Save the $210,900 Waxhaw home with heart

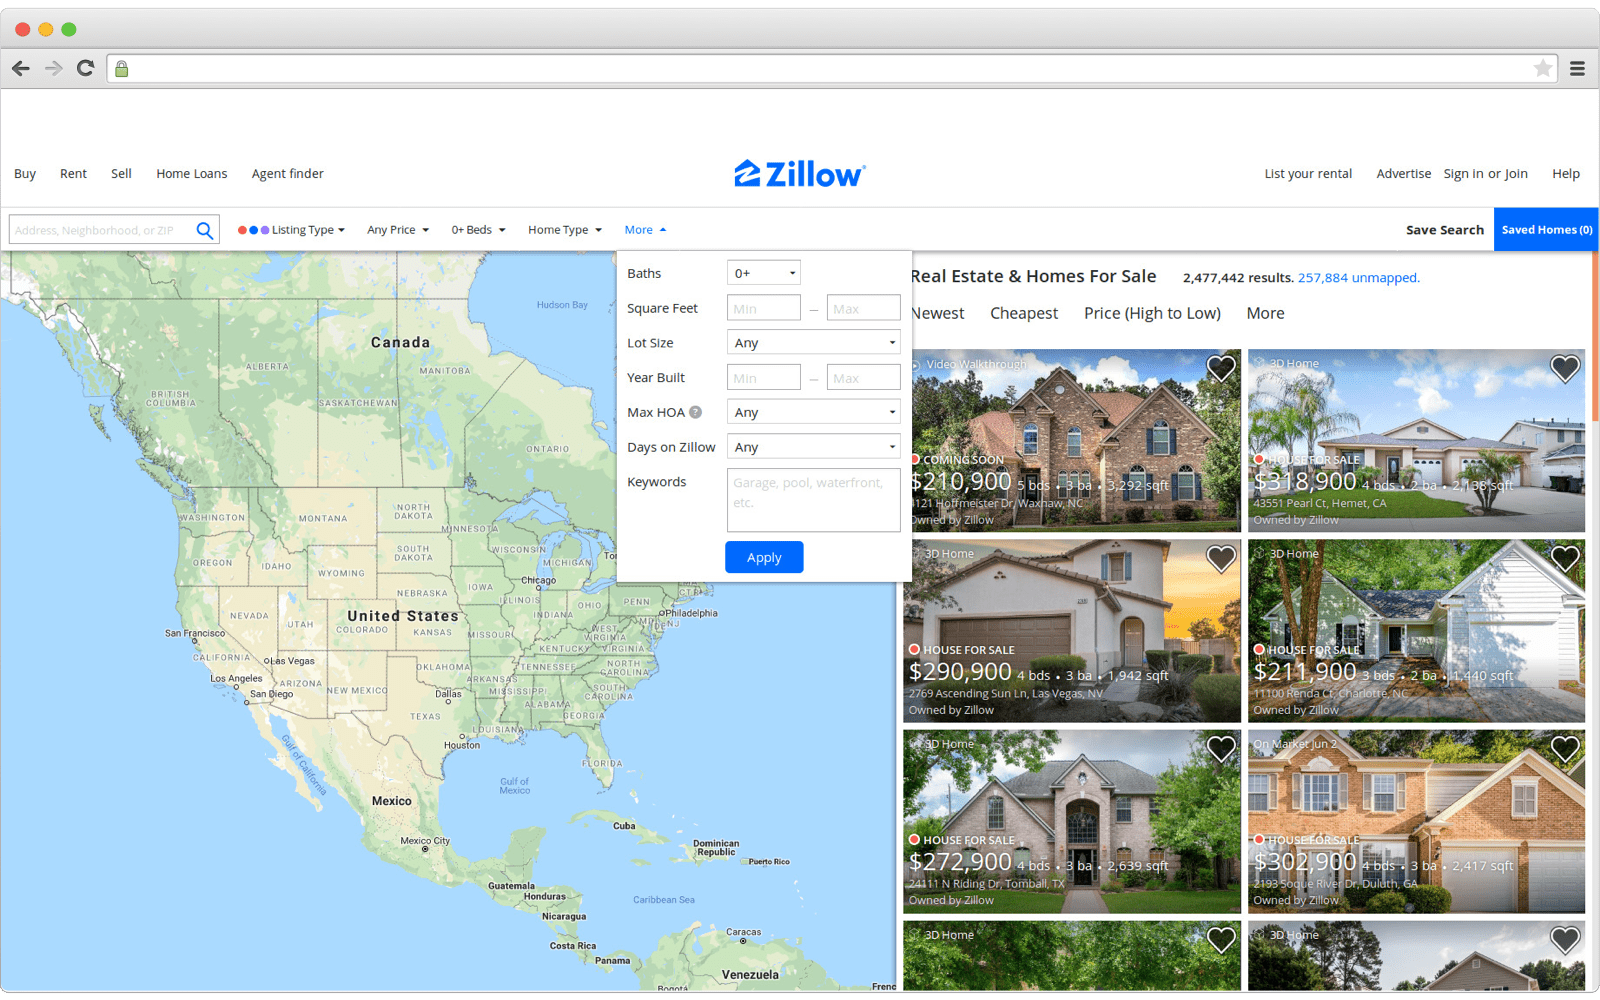point(1221,368)
